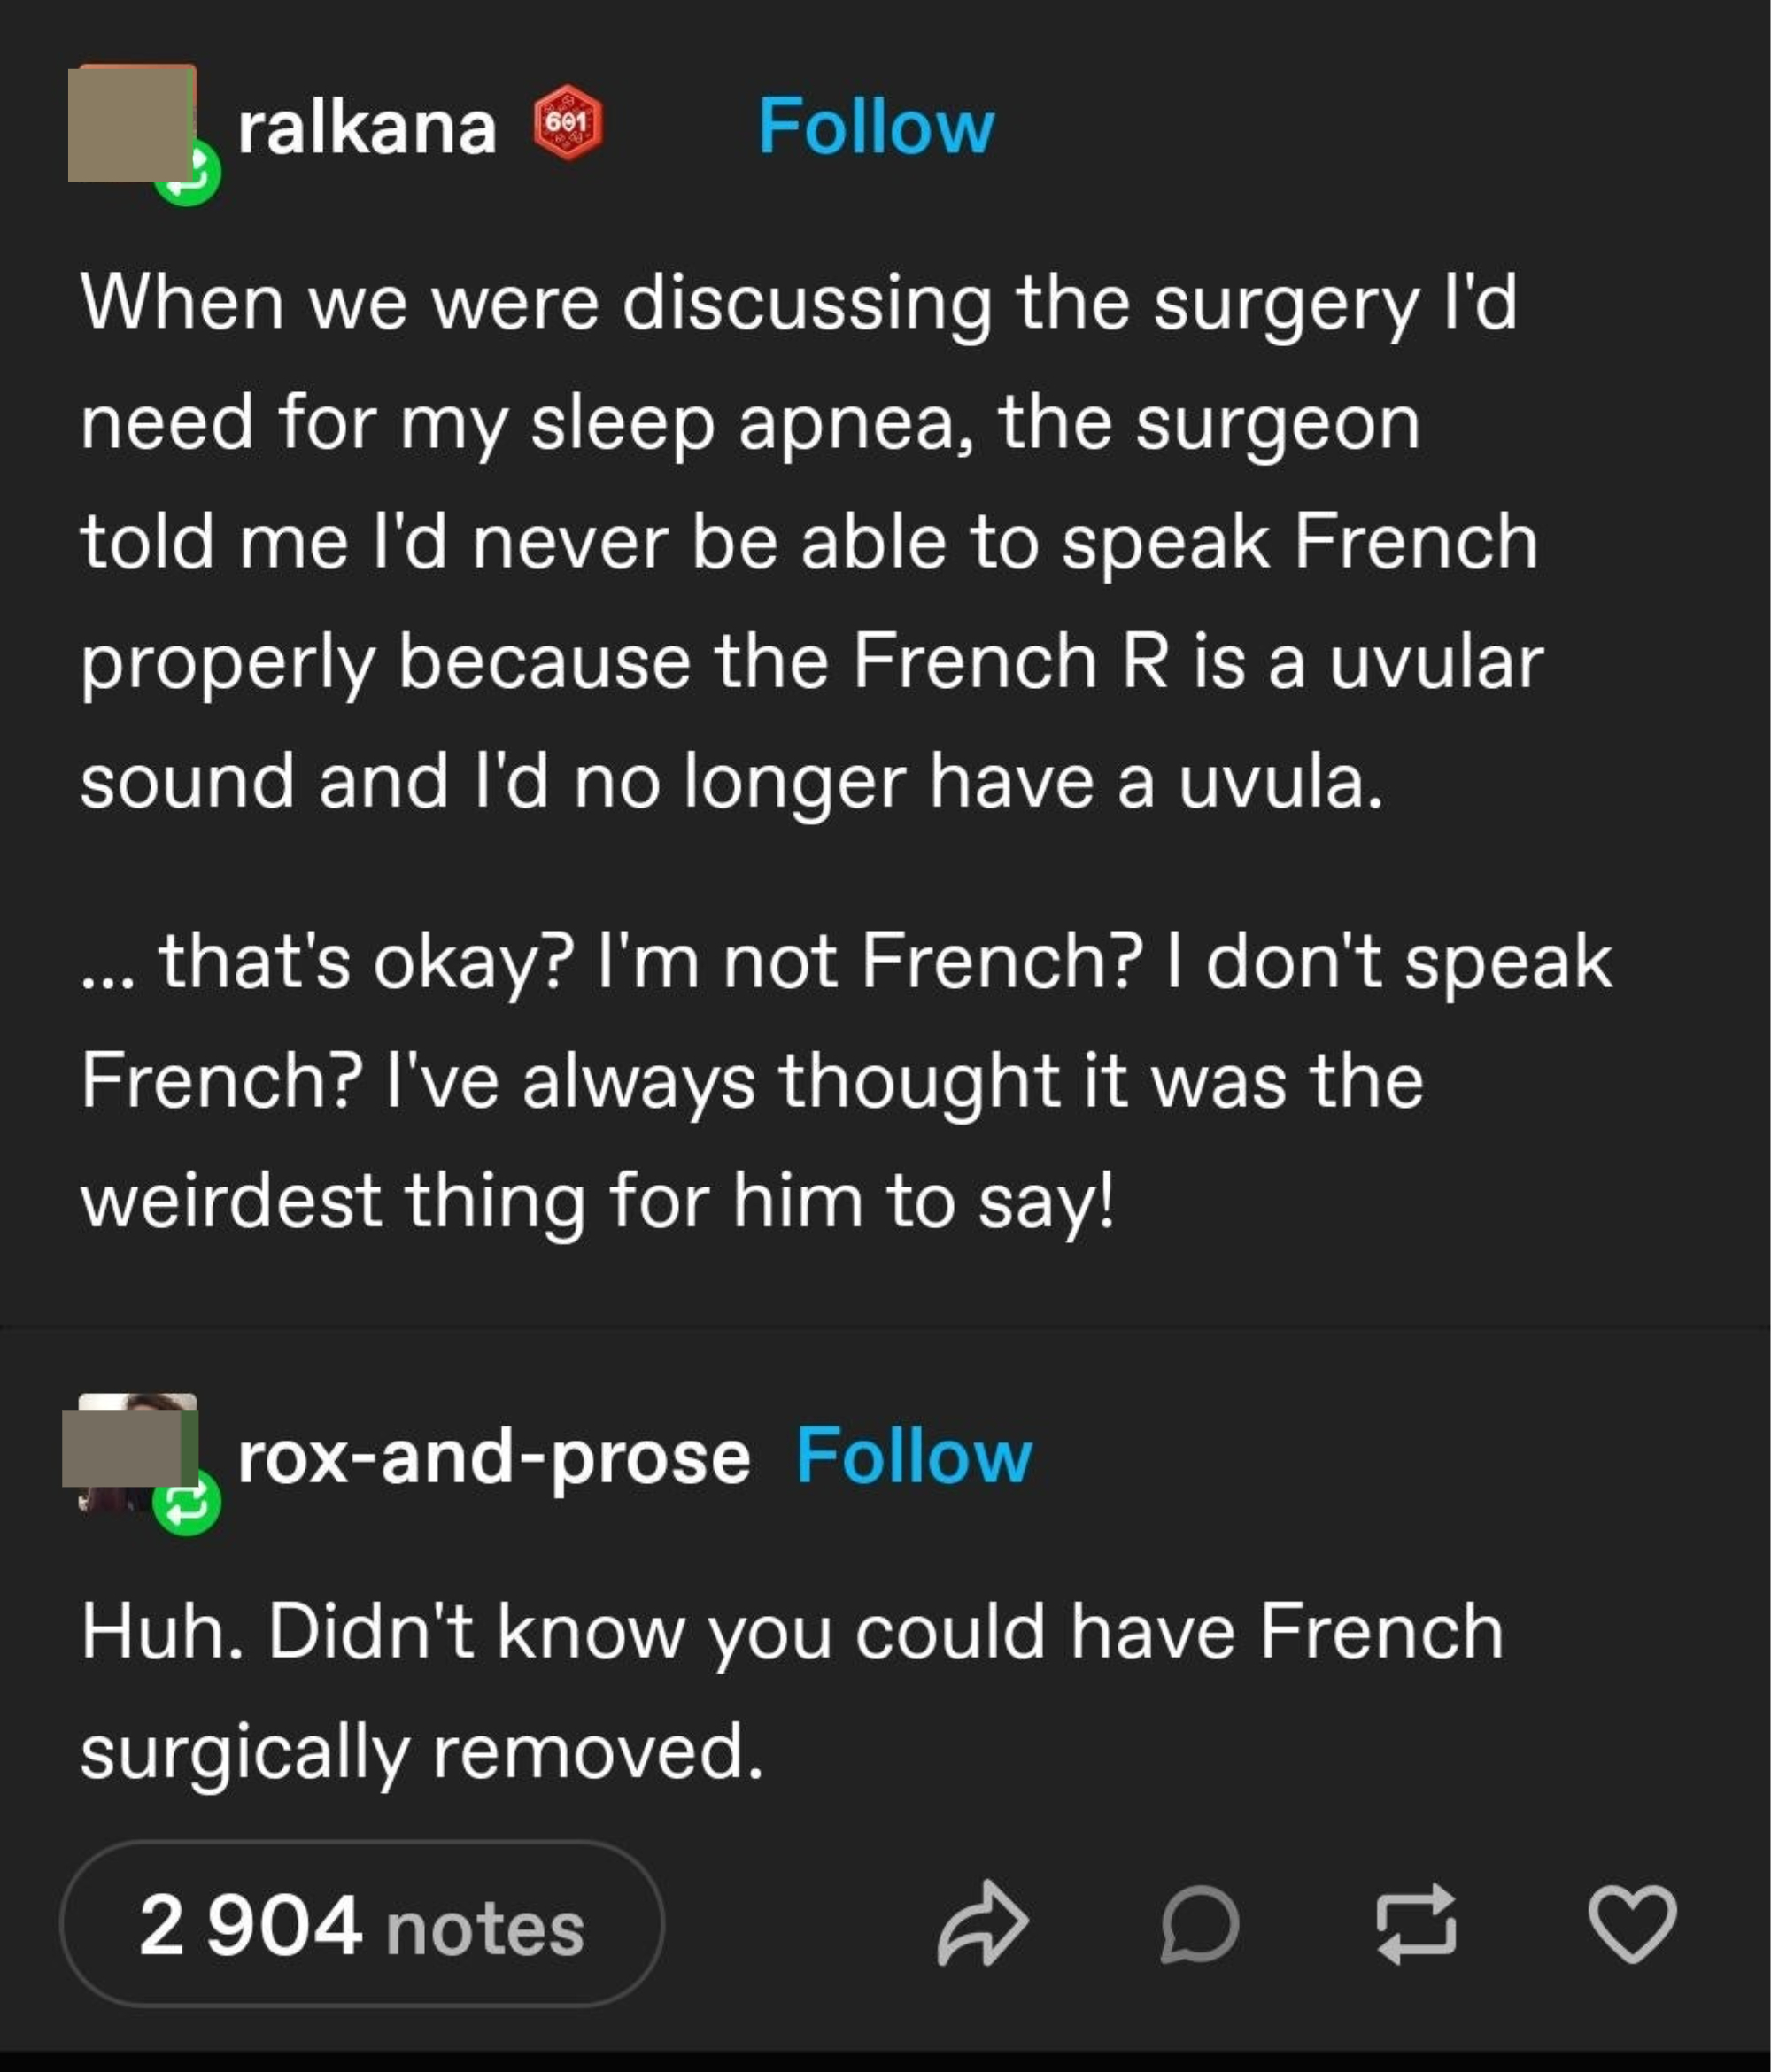Visit the ralkana username link
The width and height of the screenshot is (1771, 2072).
click(367, 128)
